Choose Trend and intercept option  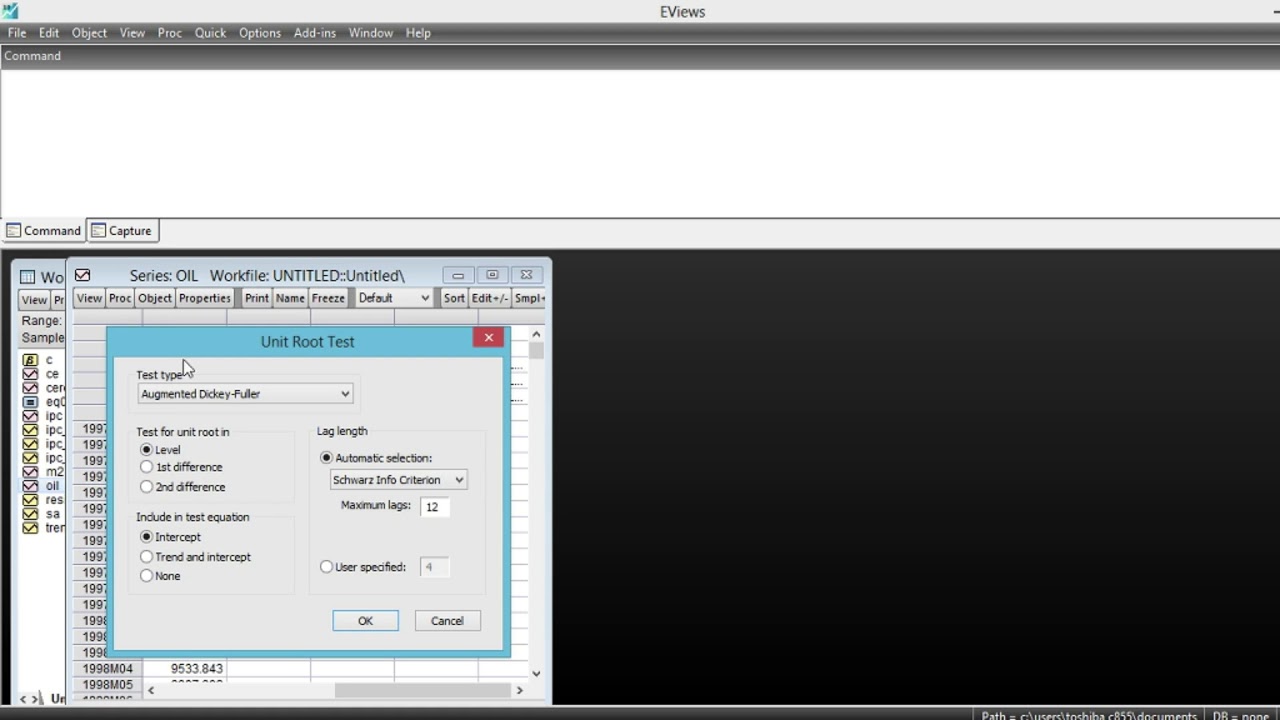pyautogui.click(x=147, y=557)
